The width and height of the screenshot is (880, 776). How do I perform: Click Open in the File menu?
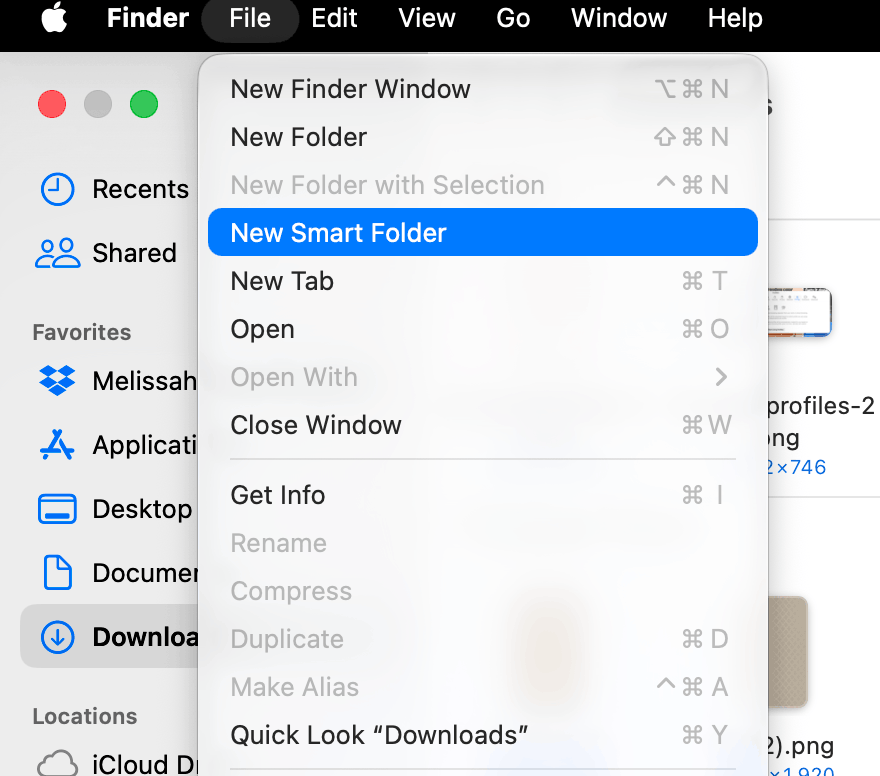(483, 329)
